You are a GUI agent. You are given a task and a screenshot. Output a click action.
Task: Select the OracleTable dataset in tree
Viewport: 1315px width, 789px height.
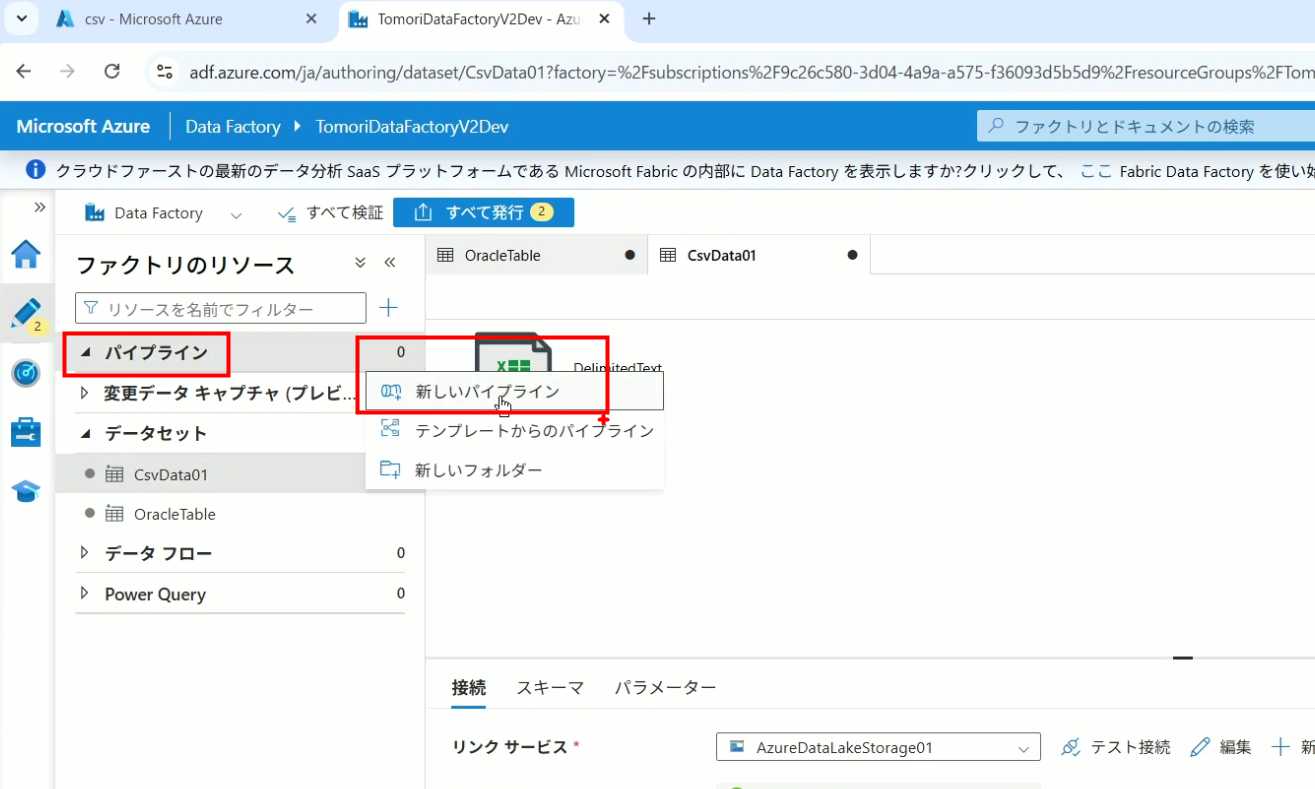(x=174, y=514)
